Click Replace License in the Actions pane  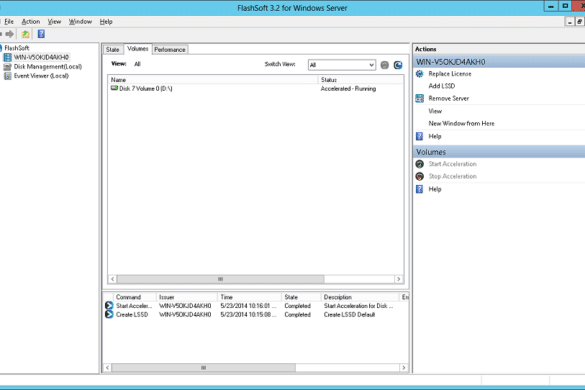point(450,74)
